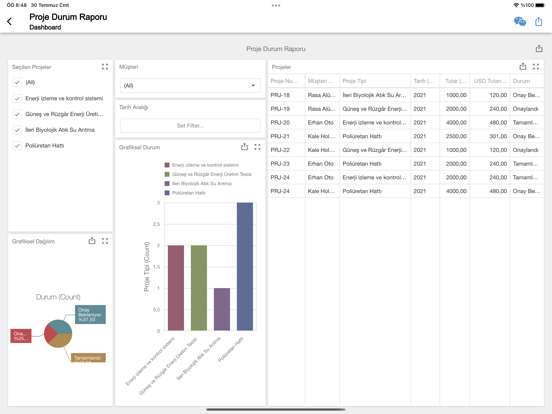Export the Projeler table
Image resolution: width=552 pixels, height=414 pixels.
click(523, 66)
